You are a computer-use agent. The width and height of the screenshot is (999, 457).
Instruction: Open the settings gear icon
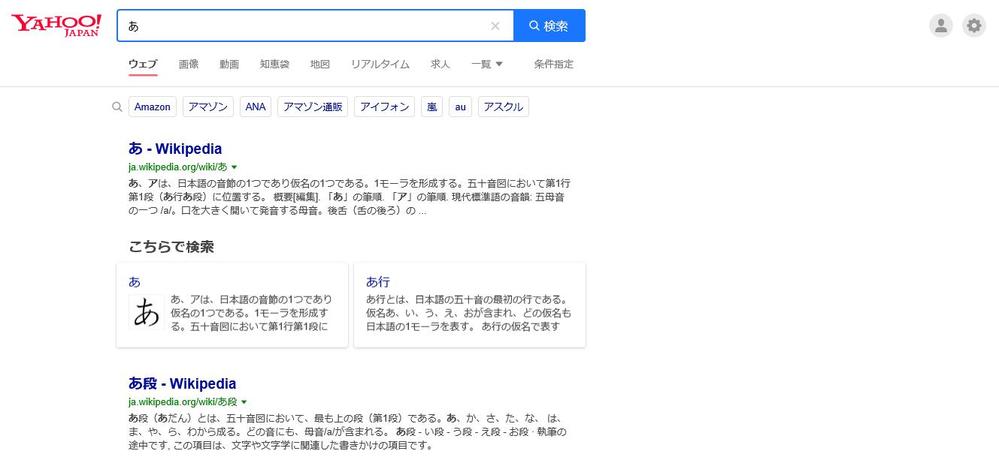click(973, 26)
